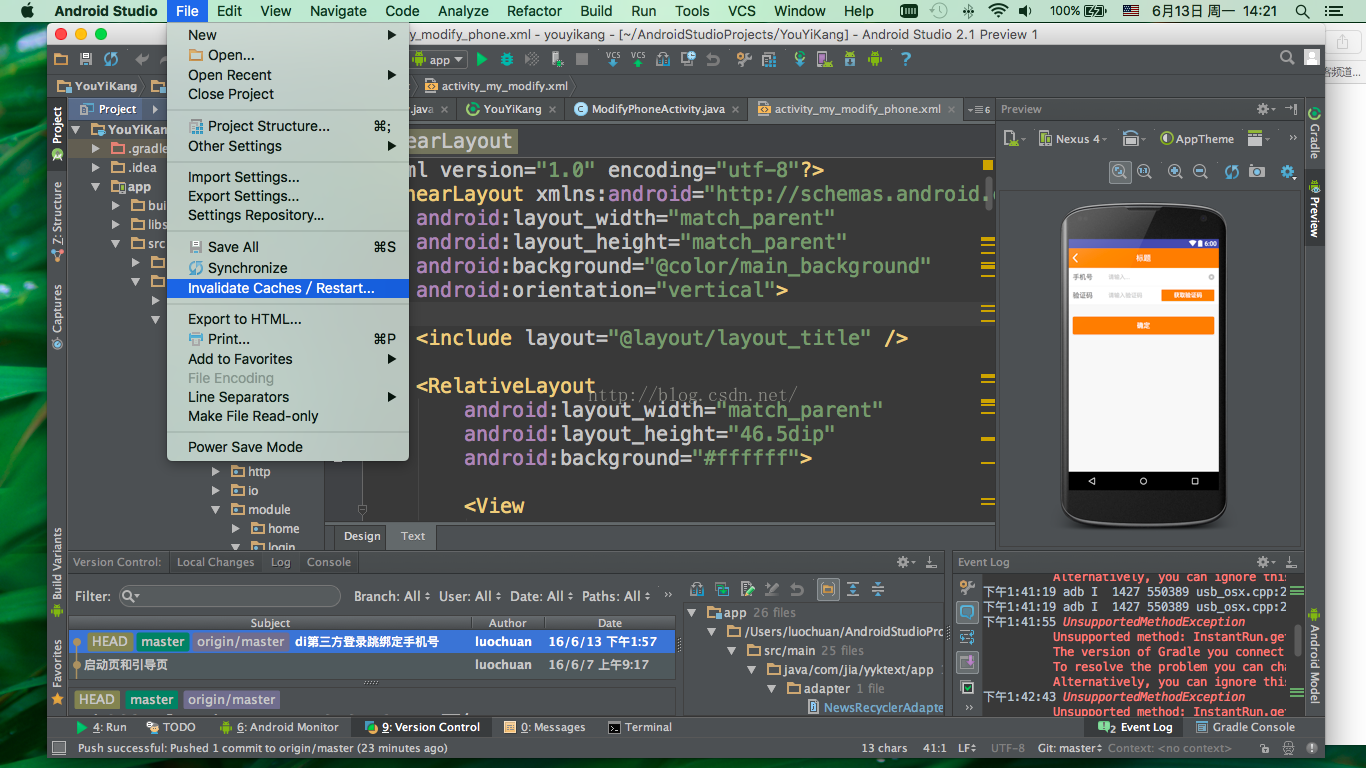Click VCS Update Project icon
1366x768 pixels.
[x=613, y=60]
